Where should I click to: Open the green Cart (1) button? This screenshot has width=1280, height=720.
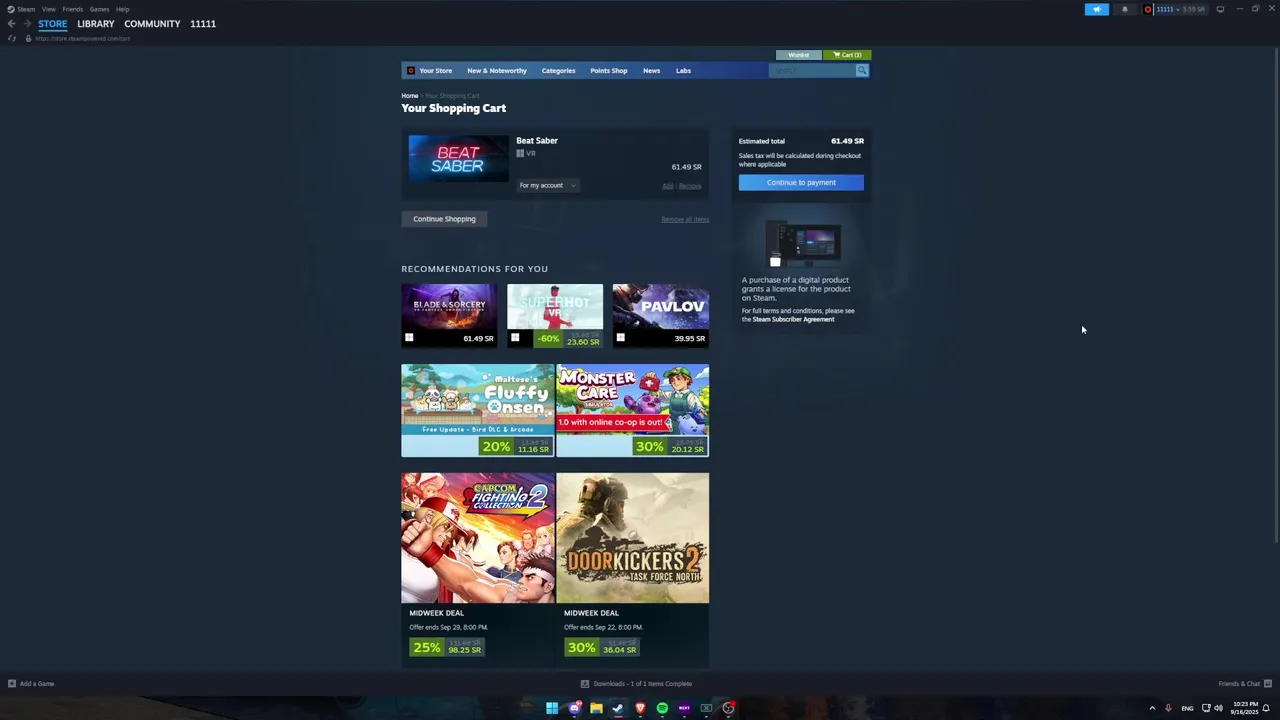click(847, 55)
